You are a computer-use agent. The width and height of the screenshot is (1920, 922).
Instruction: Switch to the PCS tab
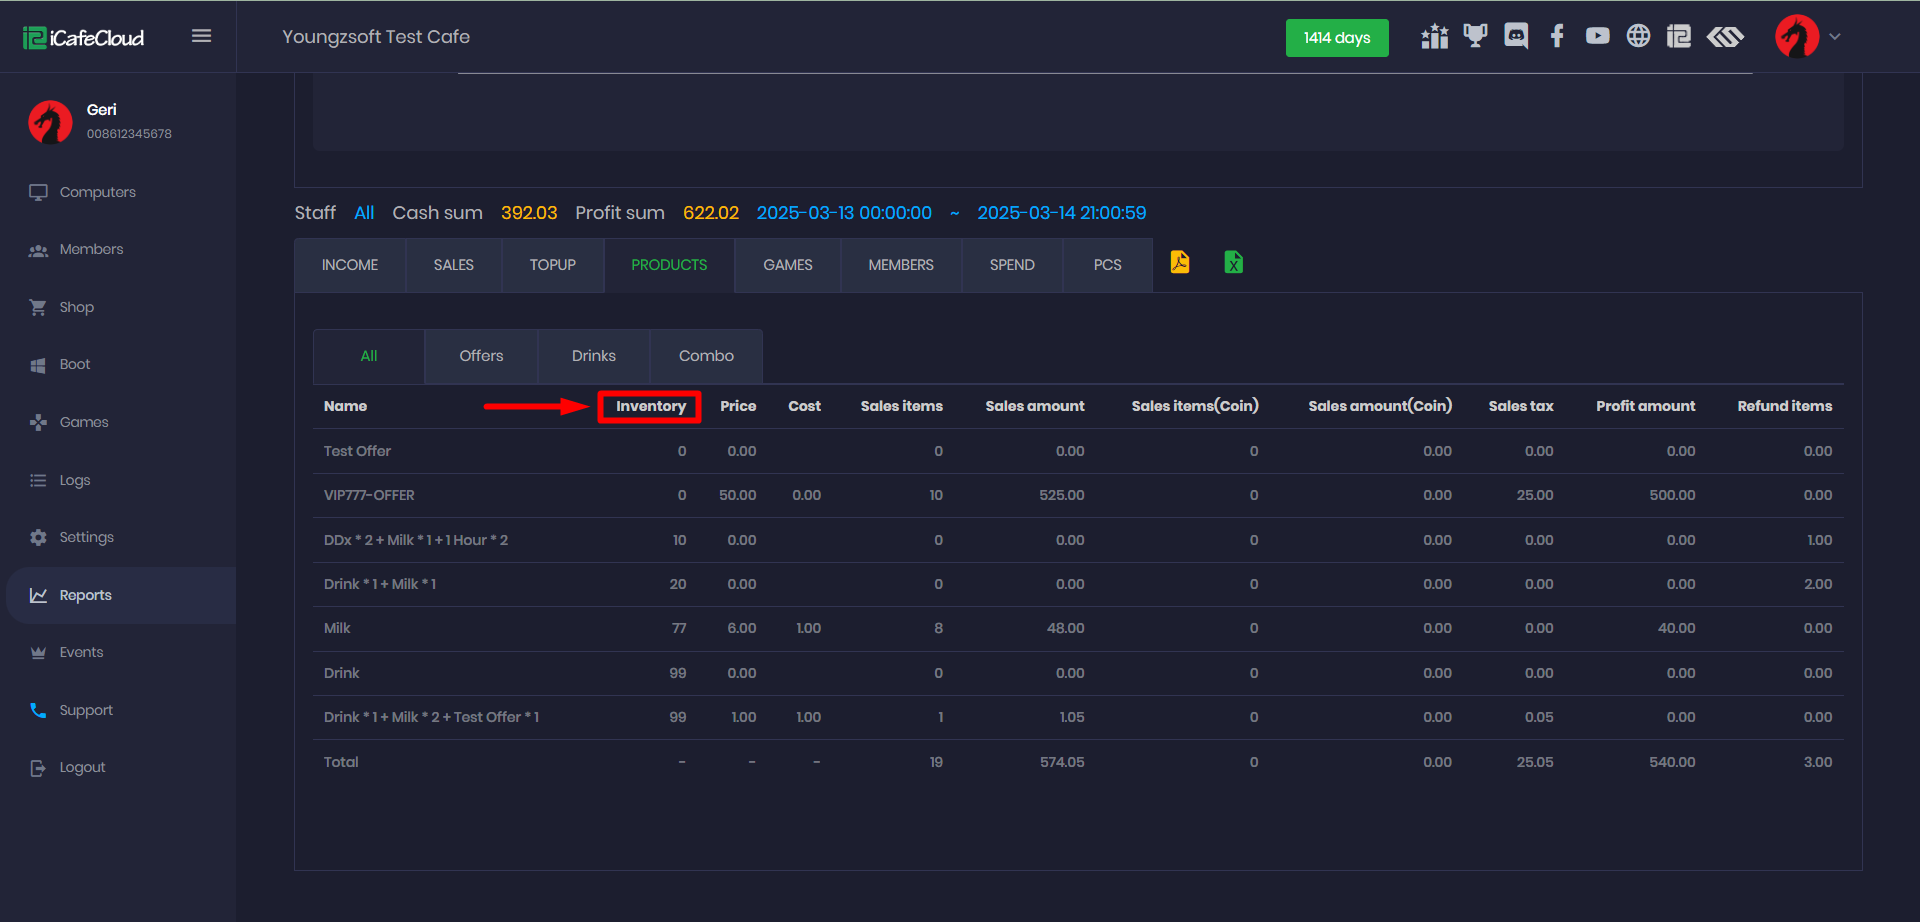click(x=1108, y=265)
